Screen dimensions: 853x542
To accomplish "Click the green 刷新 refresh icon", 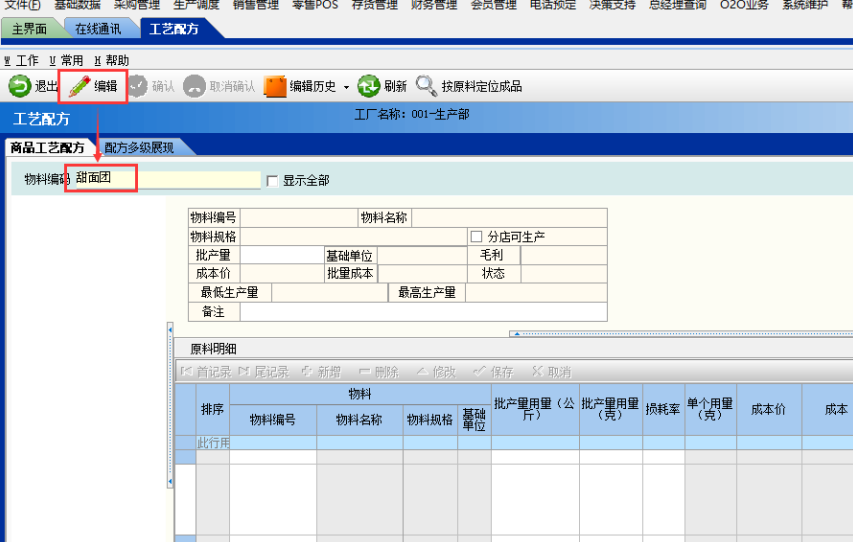I will pos(368,86).
